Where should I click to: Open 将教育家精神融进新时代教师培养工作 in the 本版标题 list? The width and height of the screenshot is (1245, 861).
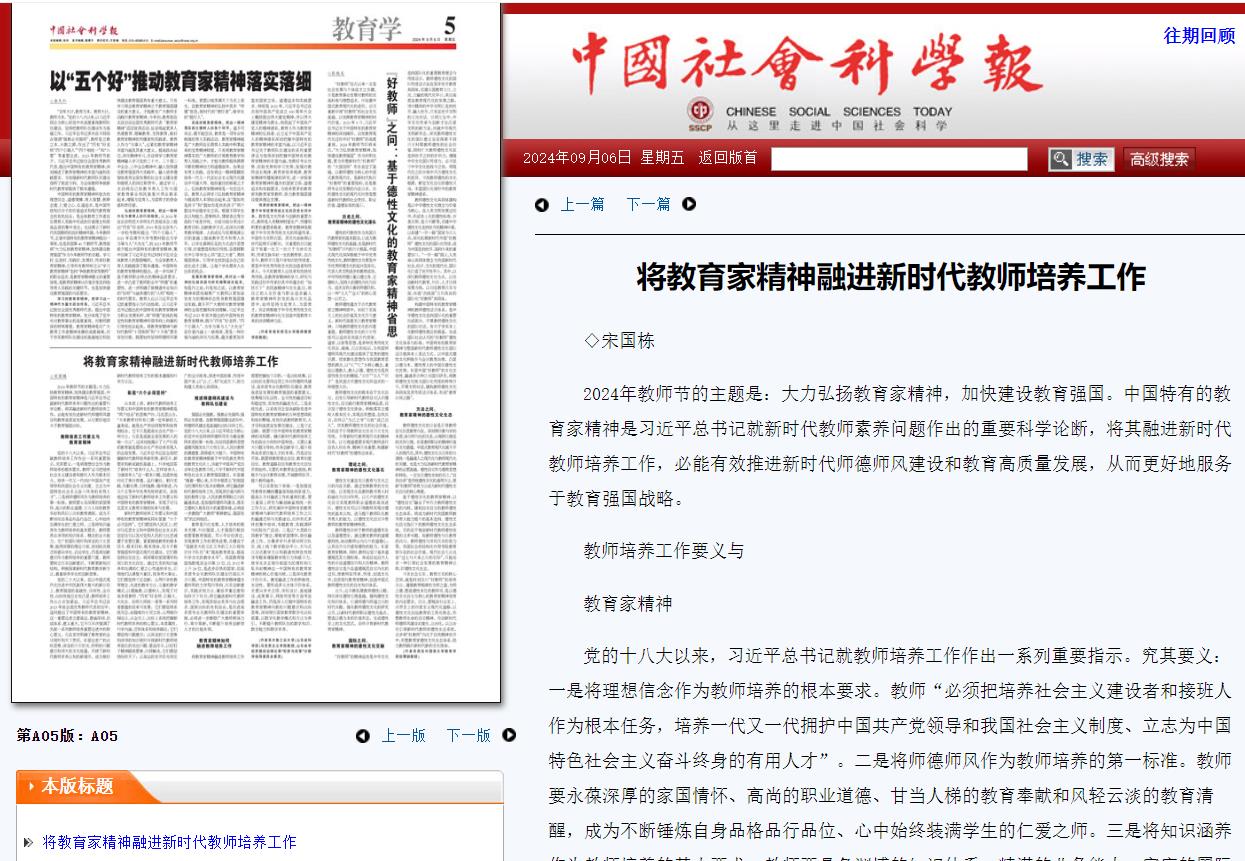tap(169, 842)
